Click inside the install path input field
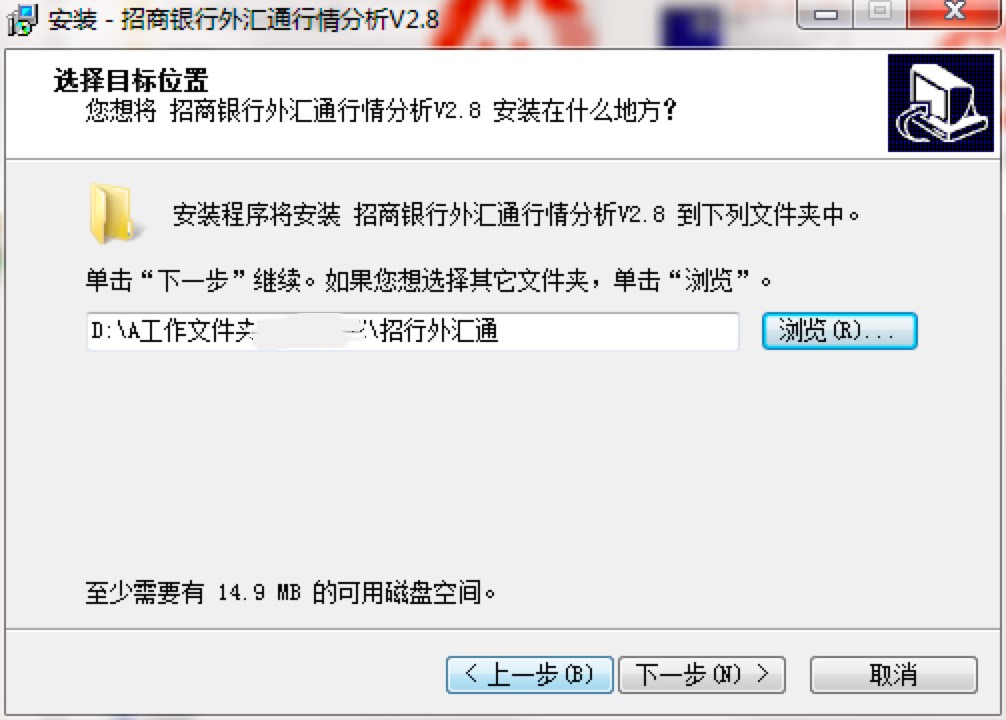1006x720 pixels. click(x=413, y=331)
